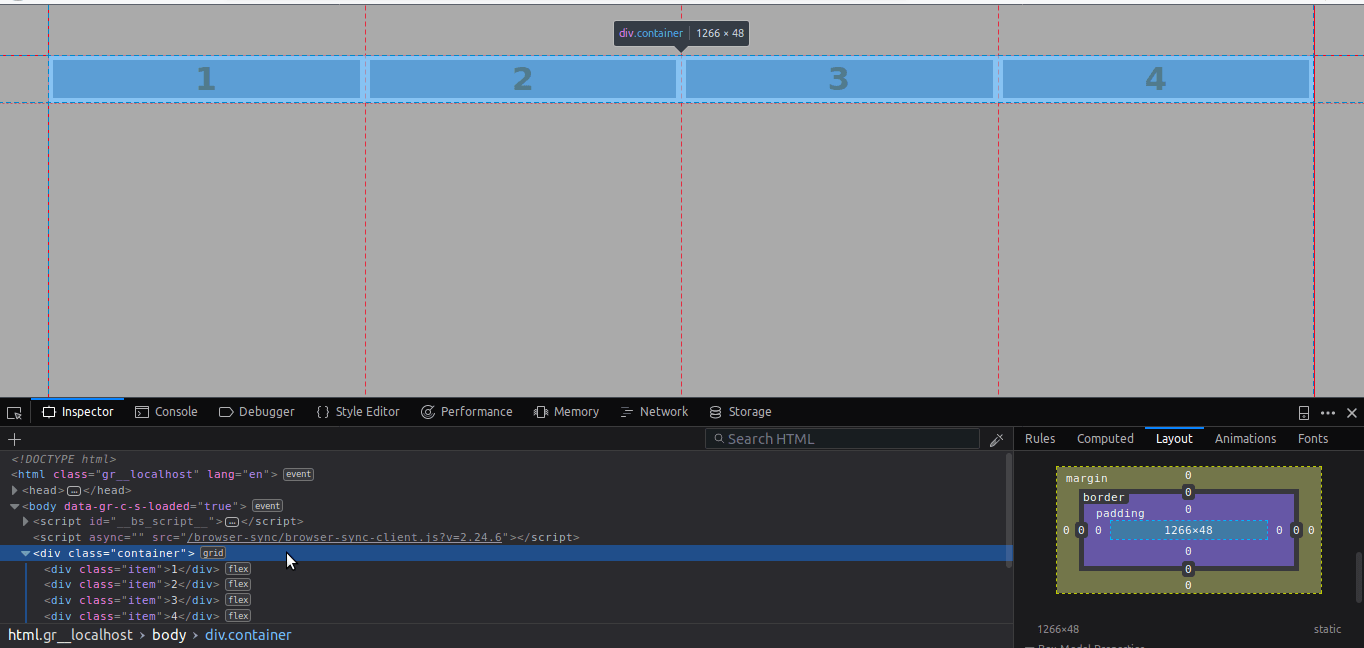The height and width of the screenshot is (648, 1364).
Task: Open the Fonts sidebar tab
Action: coord(1313,439)
